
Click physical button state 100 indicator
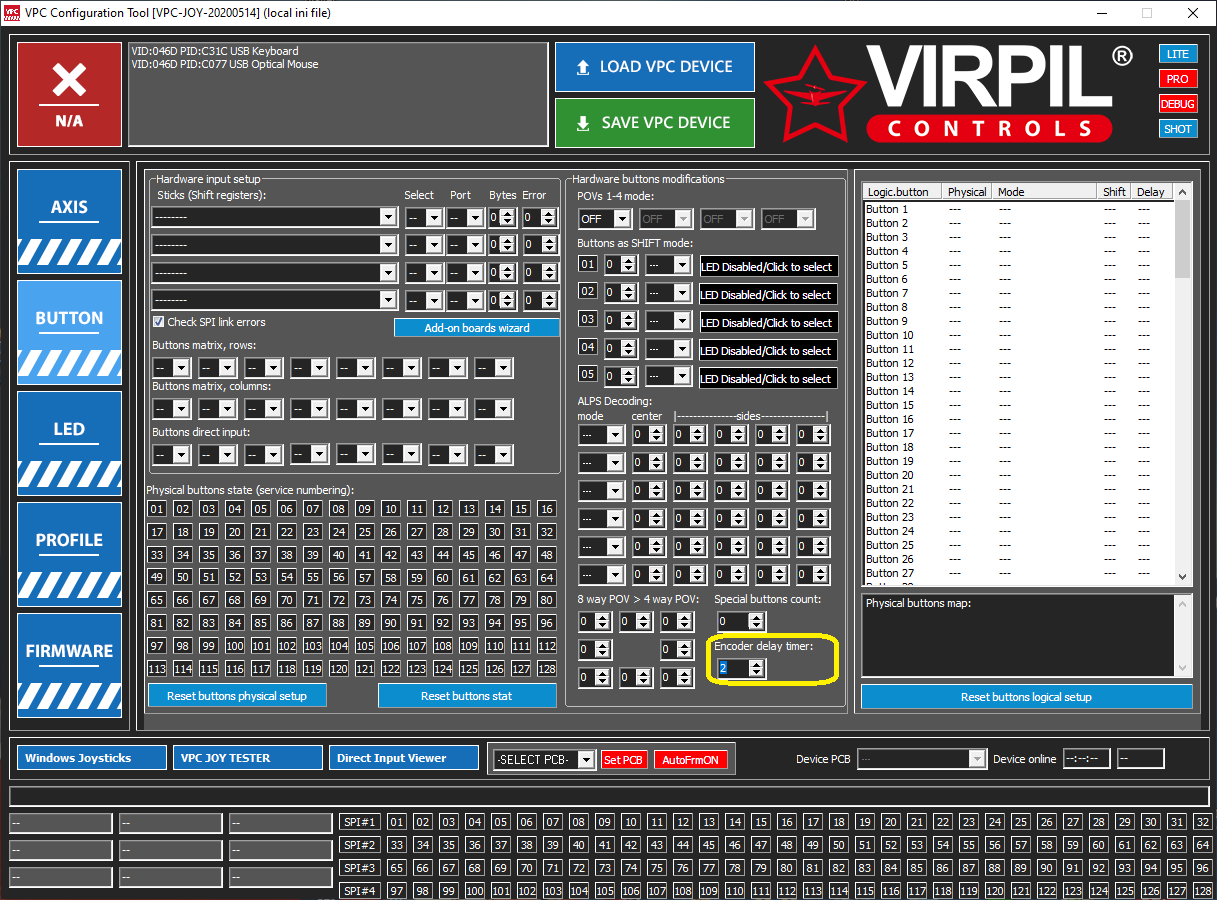click(x=235, y=646)
